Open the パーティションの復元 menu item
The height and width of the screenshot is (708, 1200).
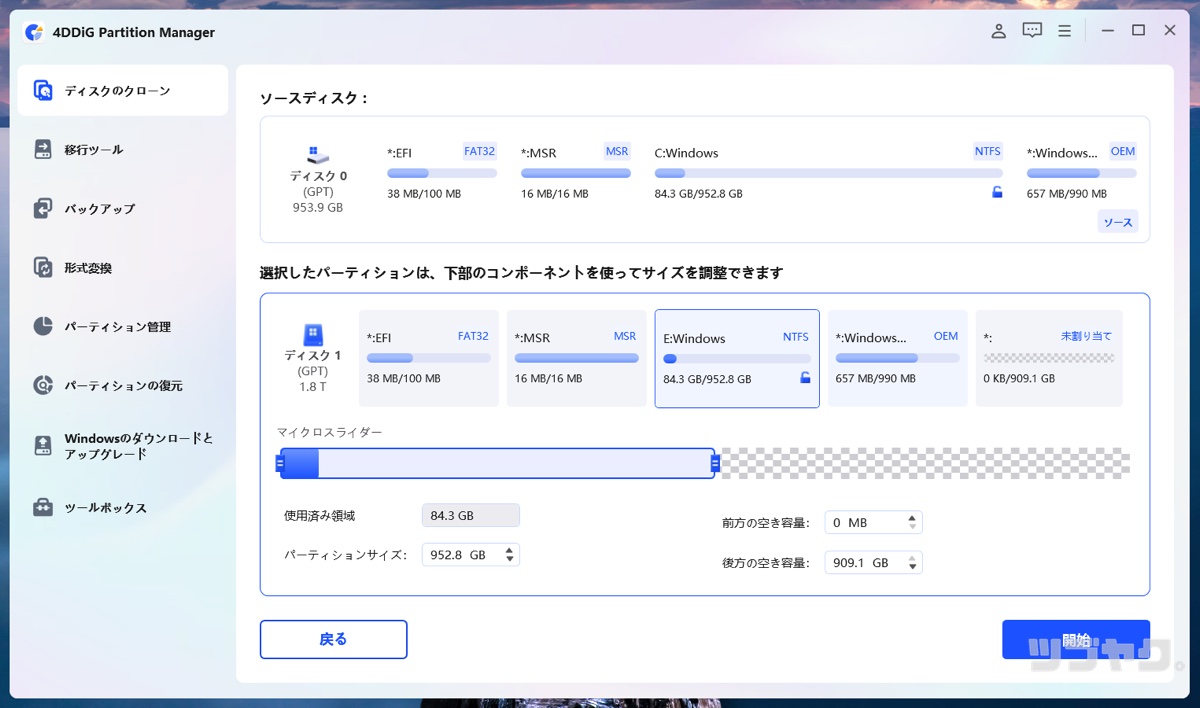123,385
